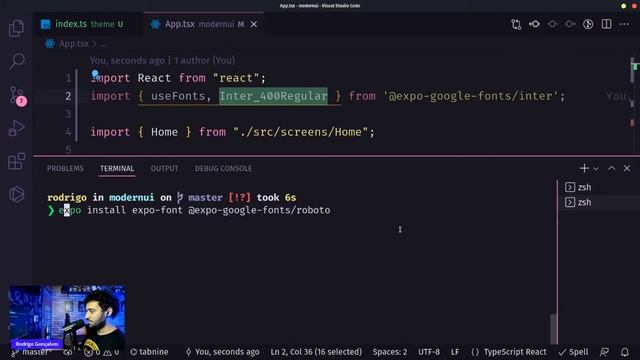This screenshot has height=360, width=640.
Task: Expand the new terminal launch profile dropdown
Action: pos(596,169)
